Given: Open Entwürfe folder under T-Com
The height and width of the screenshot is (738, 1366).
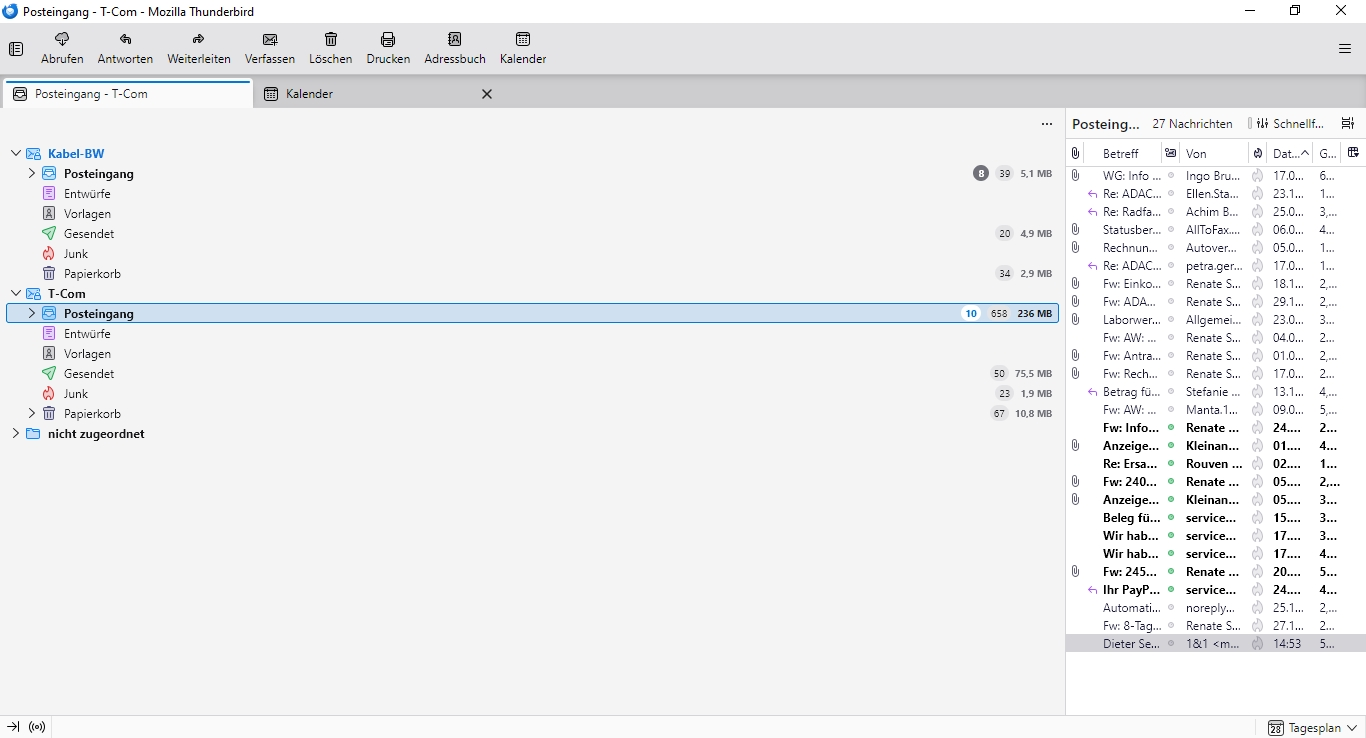Looking at the screenshot, I should 87,334.
